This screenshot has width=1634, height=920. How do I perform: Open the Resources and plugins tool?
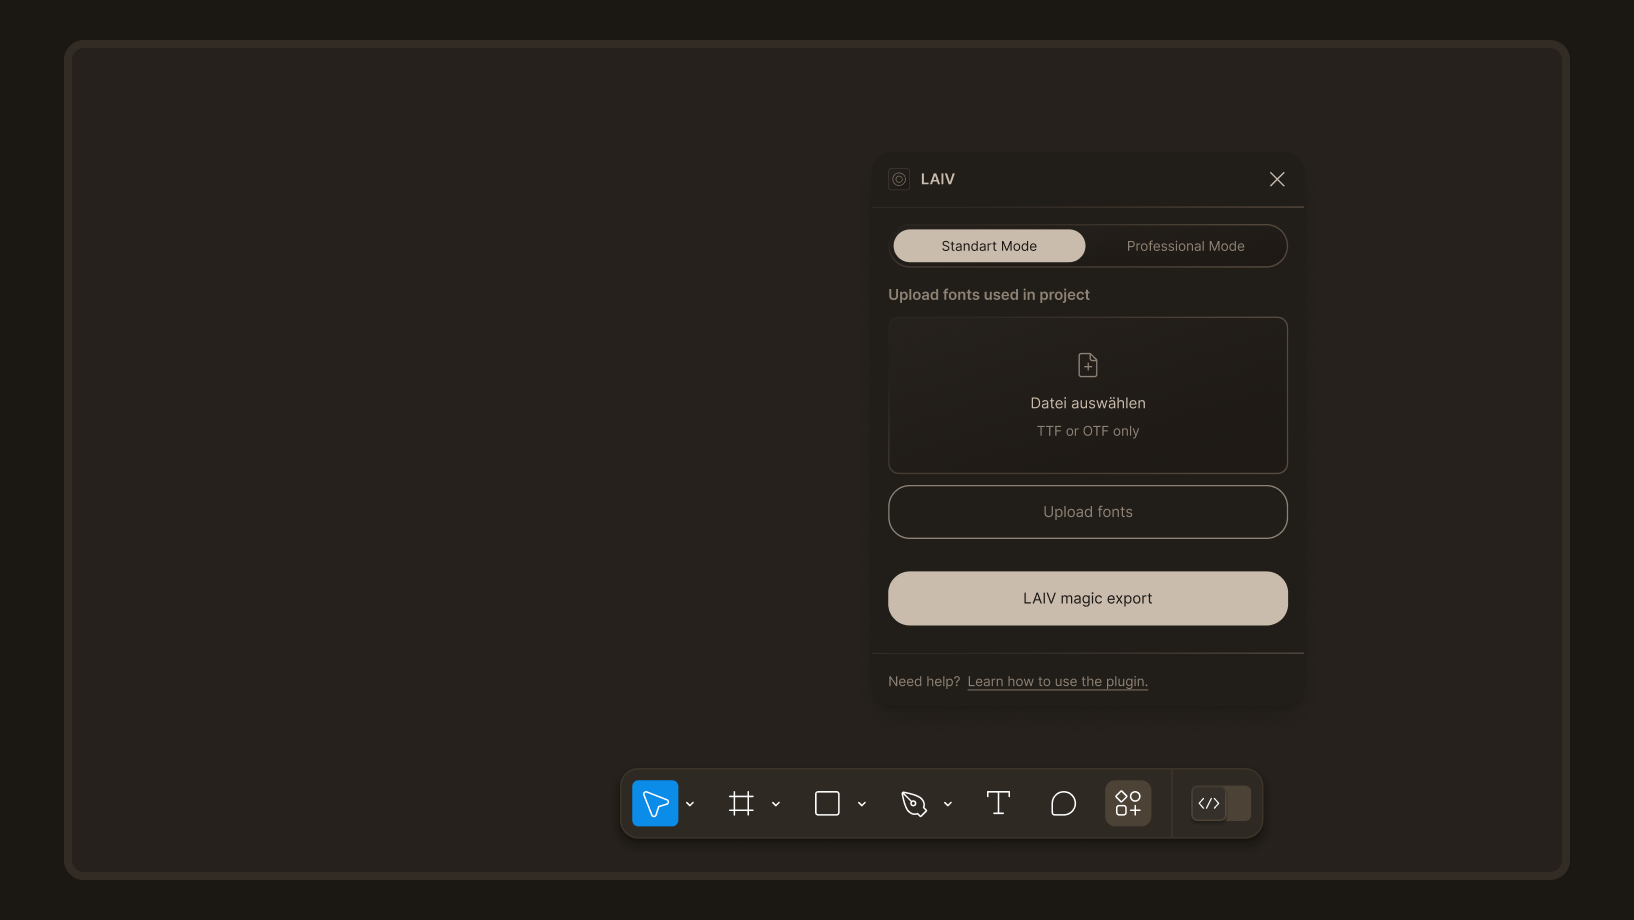click(x=1128, y=803)
